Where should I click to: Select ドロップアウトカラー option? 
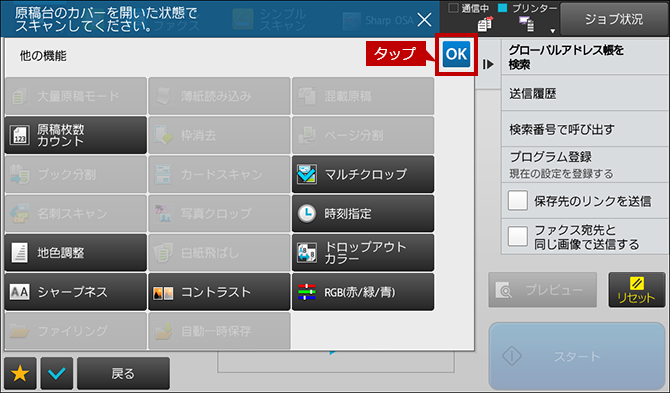pos(363,252)
